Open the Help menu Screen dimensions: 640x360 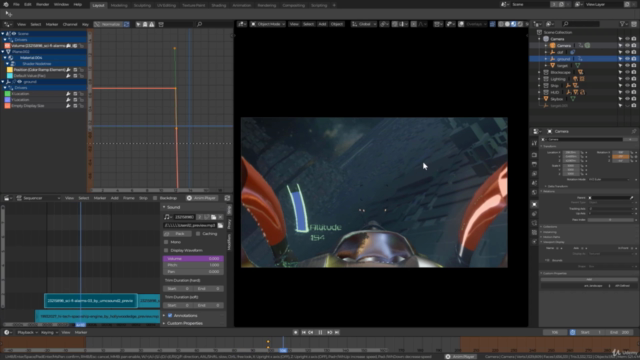(78, 4)
